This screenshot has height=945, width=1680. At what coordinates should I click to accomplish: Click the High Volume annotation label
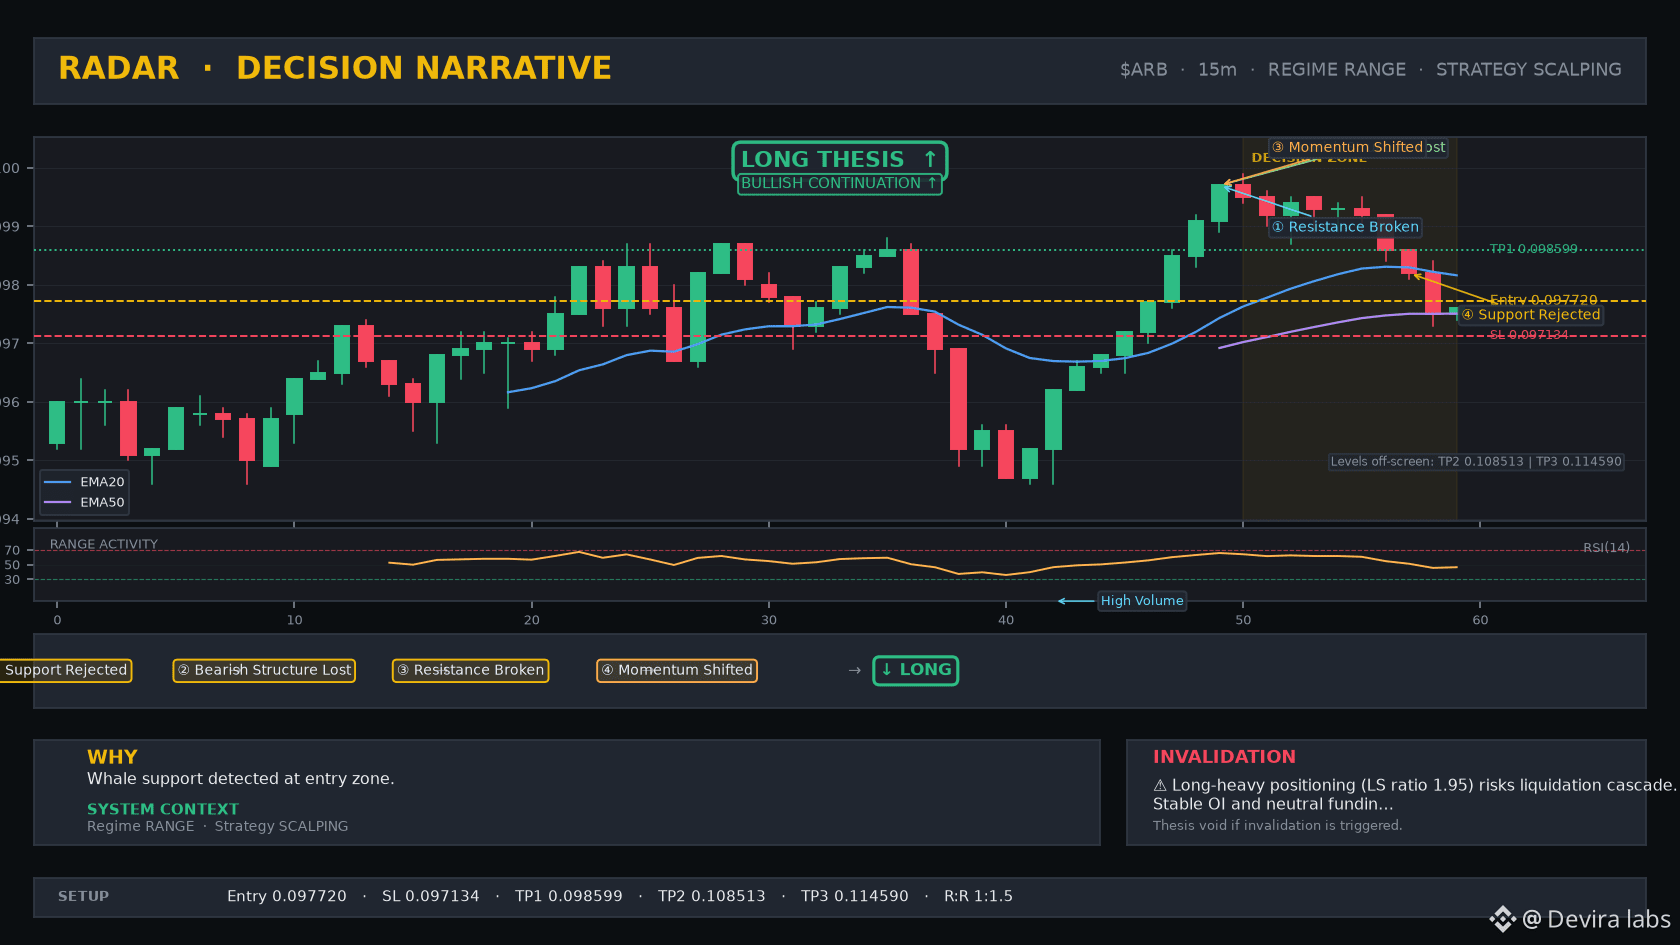1142,601
